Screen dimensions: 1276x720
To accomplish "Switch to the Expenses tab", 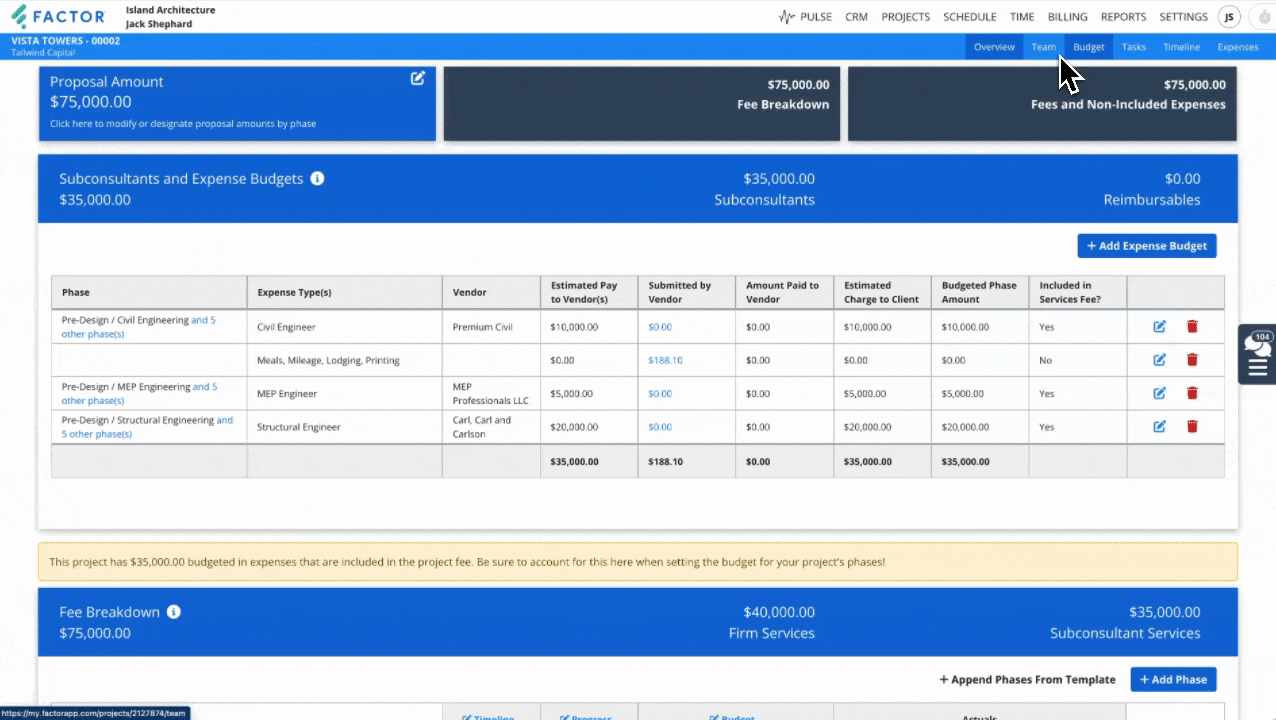I will click(1238, 46).
